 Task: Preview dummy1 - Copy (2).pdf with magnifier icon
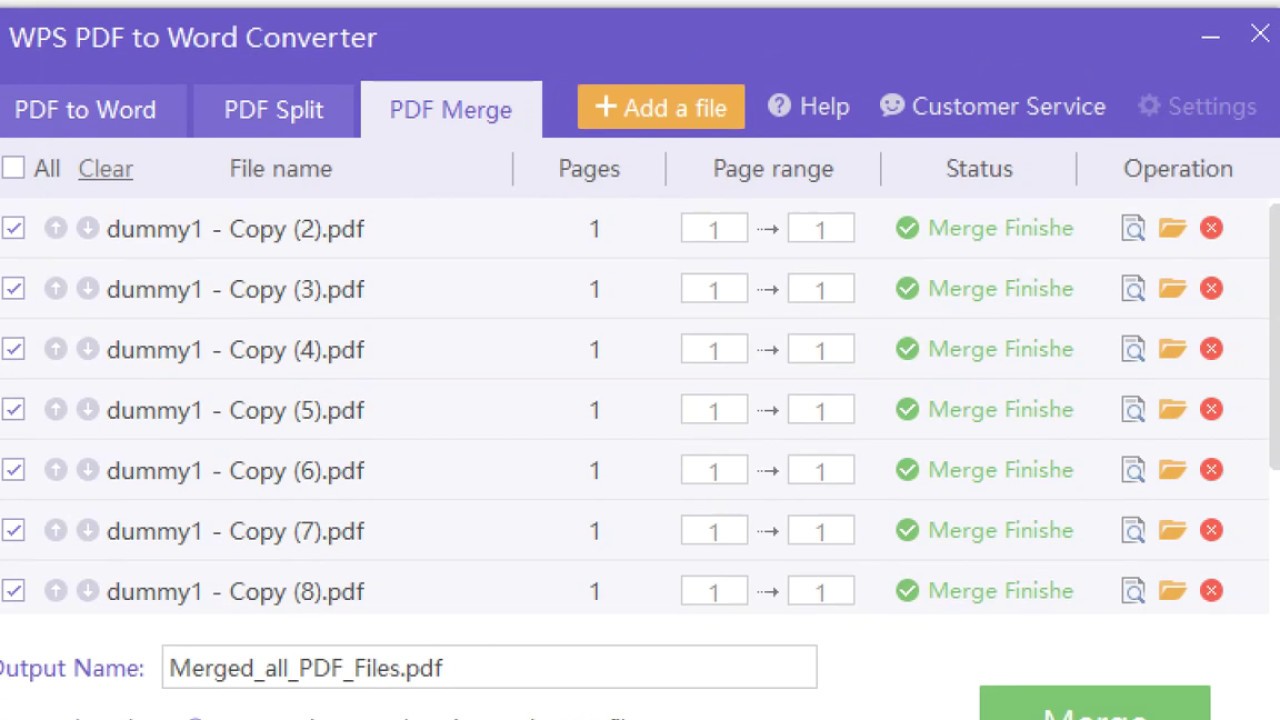coord(1133,229)
